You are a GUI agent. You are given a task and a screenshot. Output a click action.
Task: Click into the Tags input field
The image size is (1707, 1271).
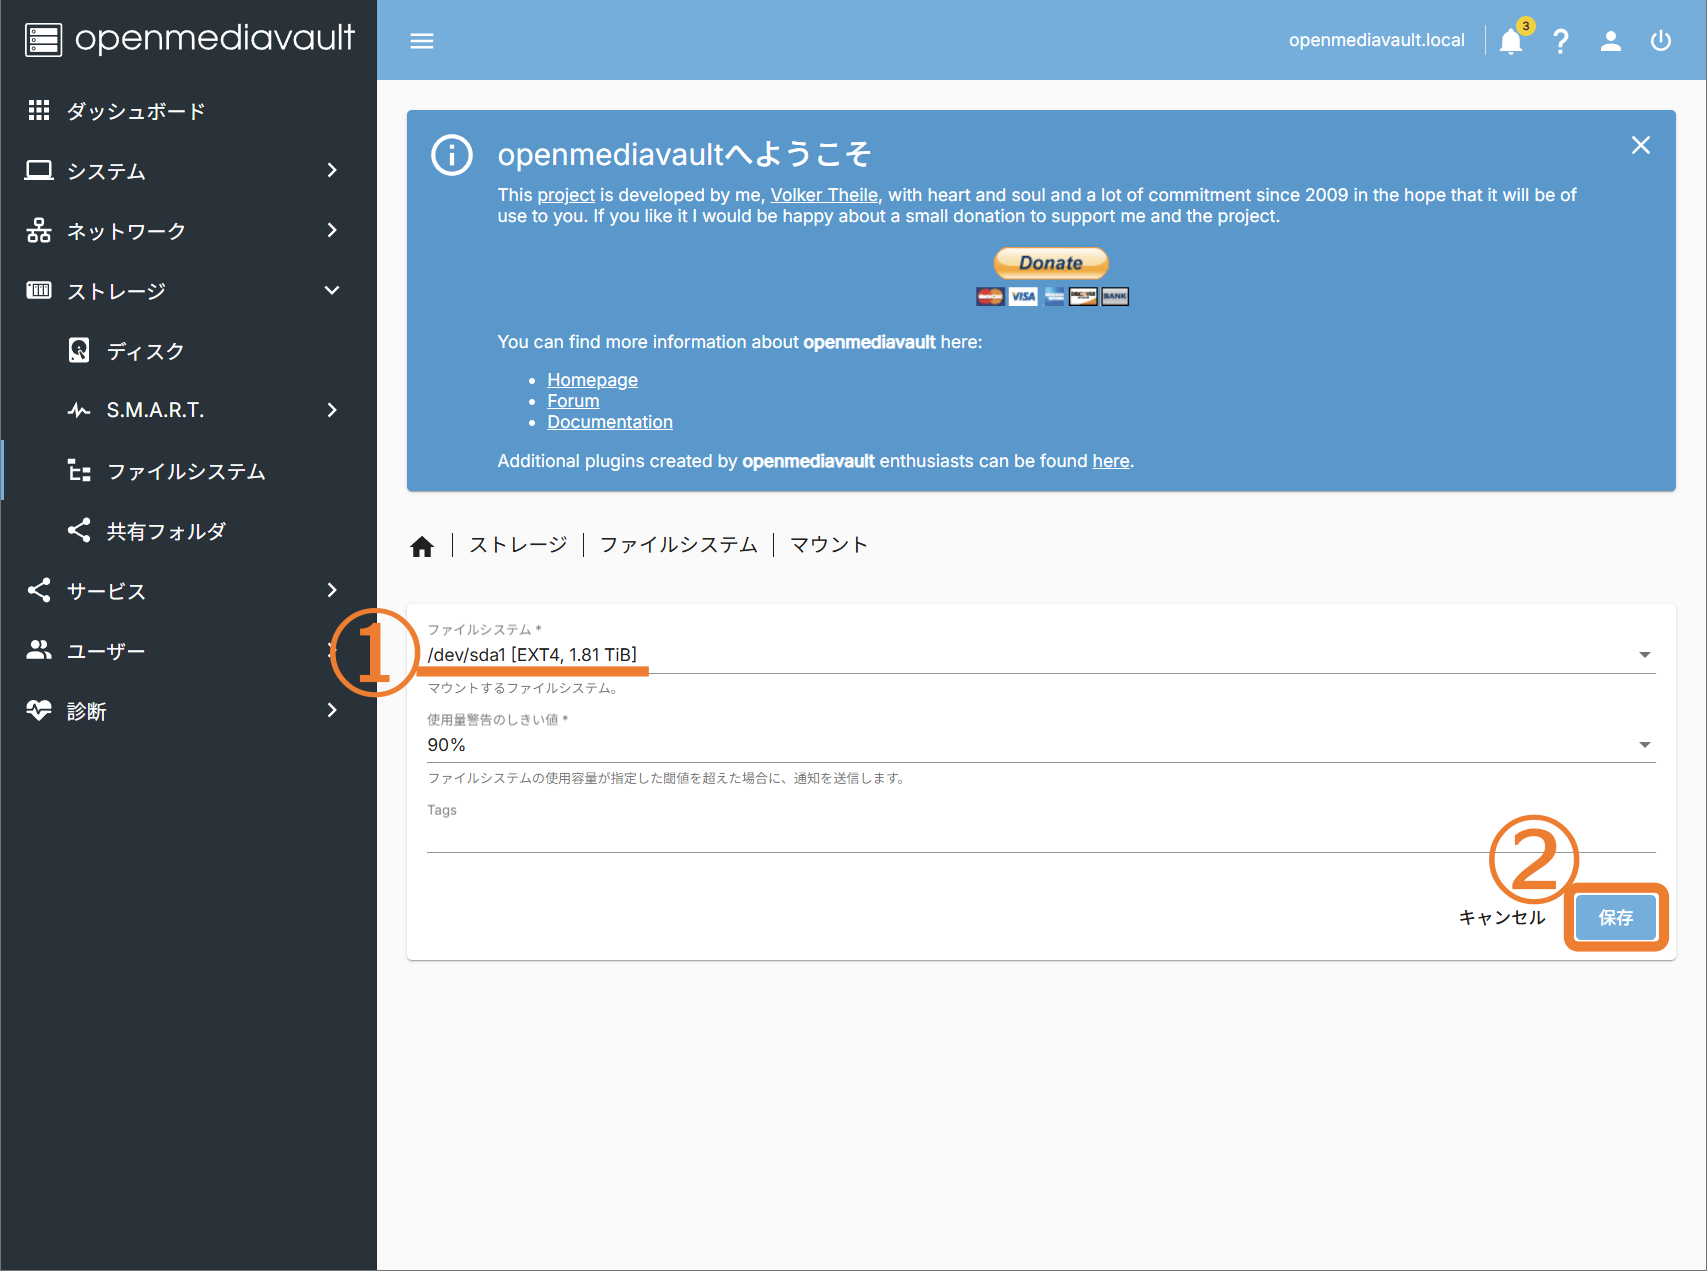coord(1040,834)
